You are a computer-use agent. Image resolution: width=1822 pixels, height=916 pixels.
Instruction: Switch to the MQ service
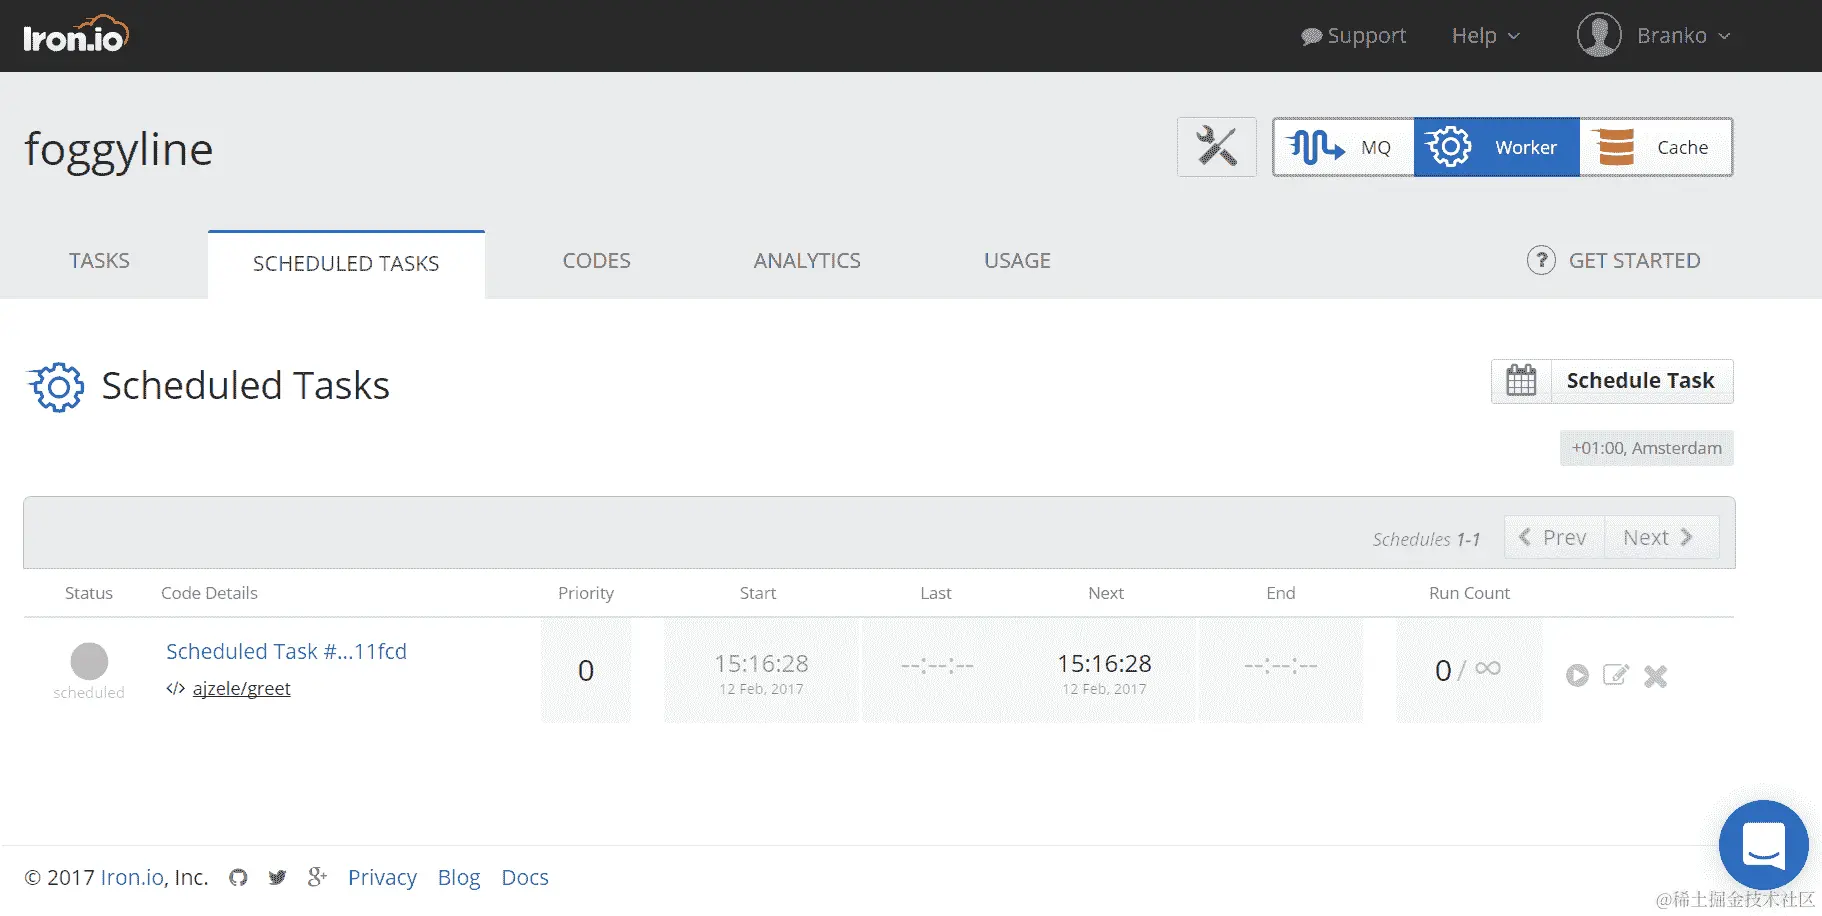[x=1343, y=147]
